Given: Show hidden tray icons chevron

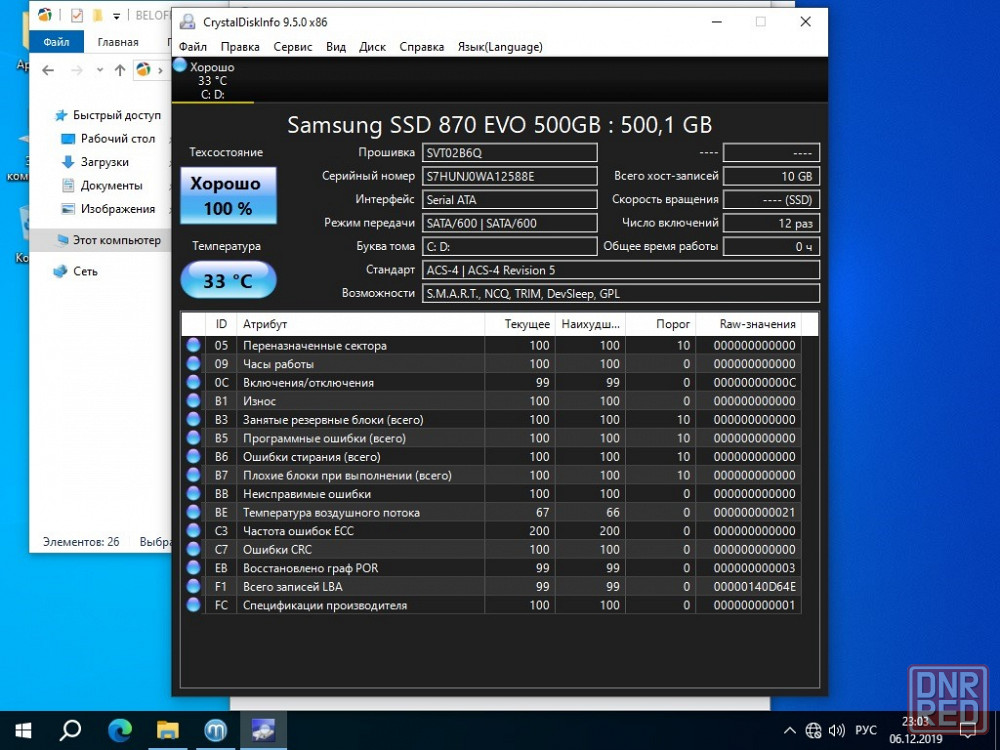Looking at the screenshot, I should click(790, 730).
